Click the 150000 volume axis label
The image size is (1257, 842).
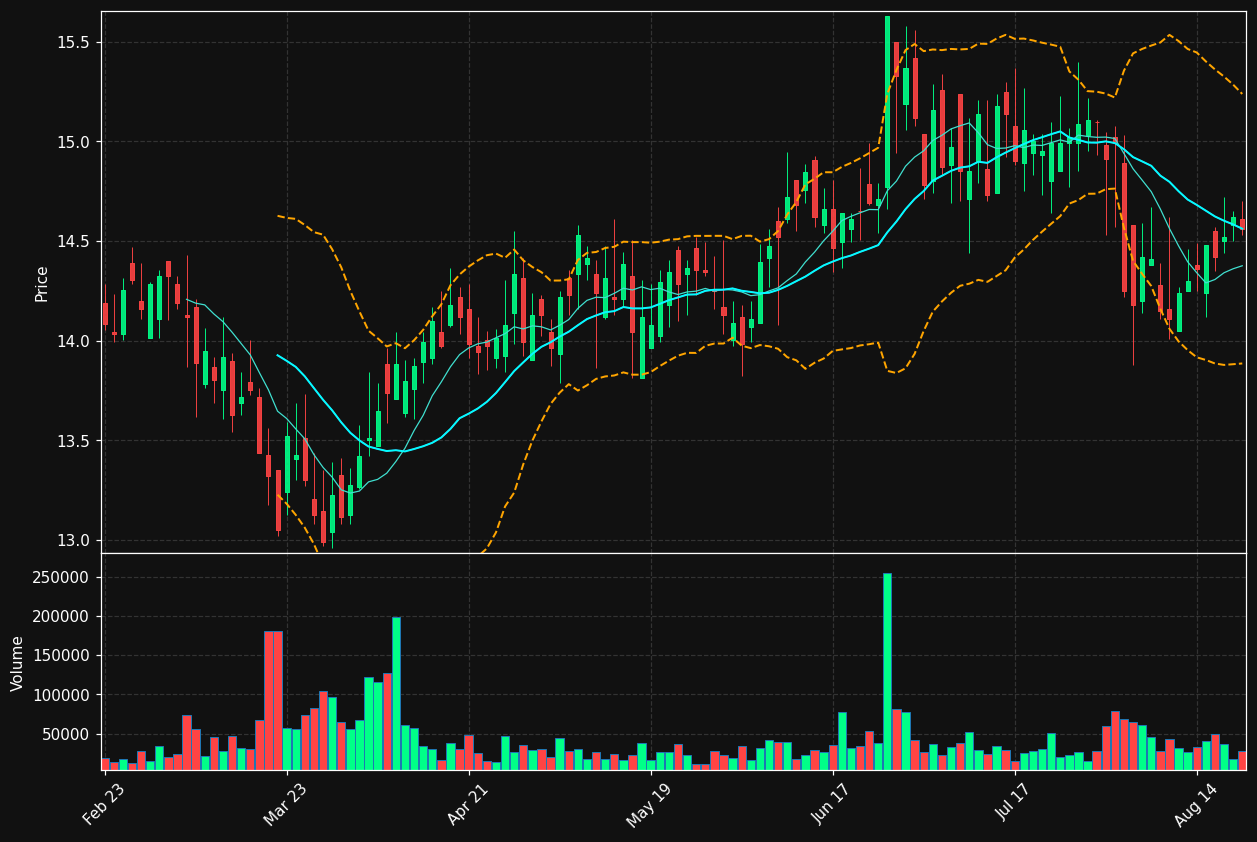[62, 656]
